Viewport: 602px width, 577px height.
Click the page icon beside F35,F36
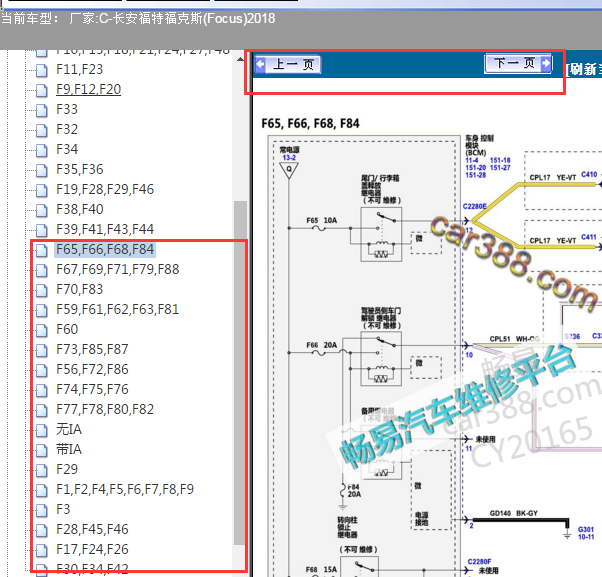pos(41,170)
